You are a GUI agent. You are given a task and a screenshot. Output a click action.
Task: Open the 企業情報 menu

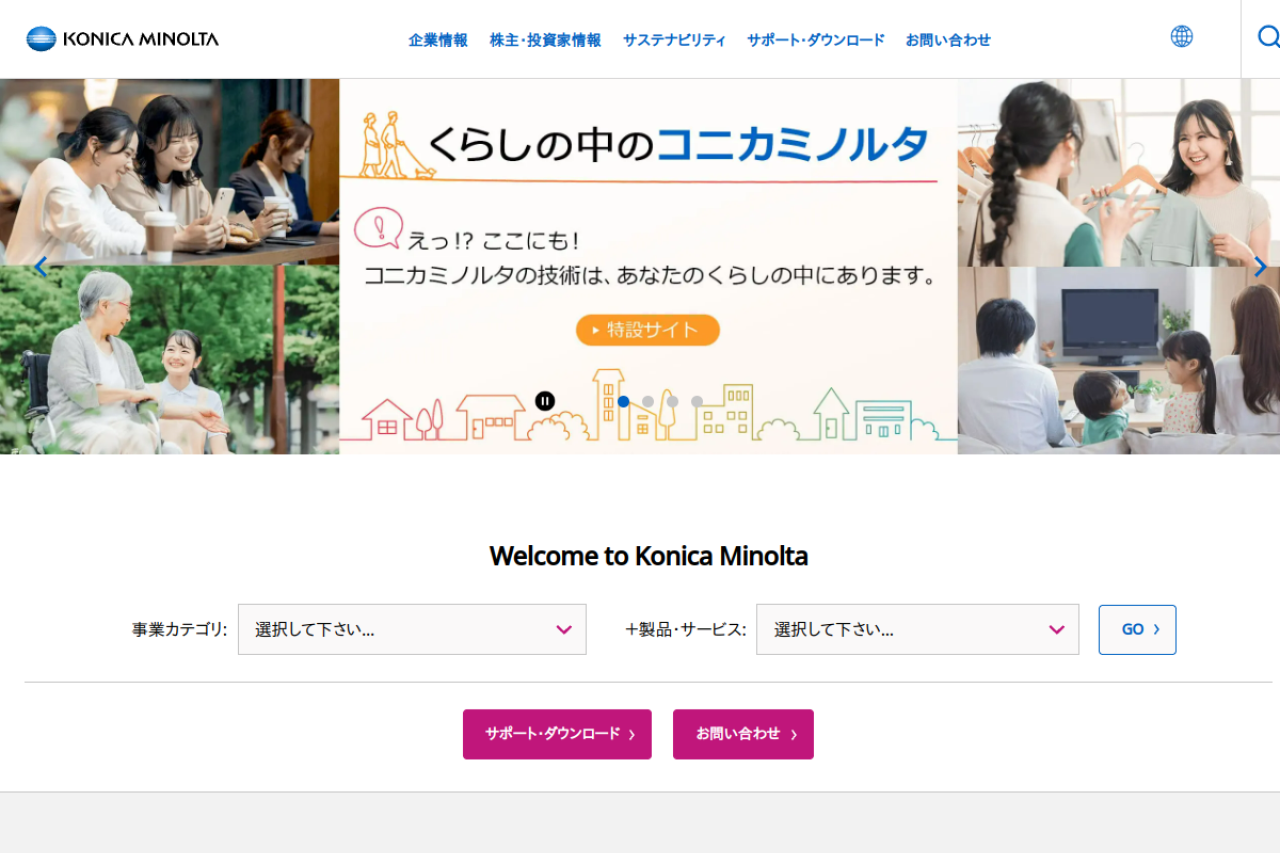pyautogui.click(x=438, y=40)
